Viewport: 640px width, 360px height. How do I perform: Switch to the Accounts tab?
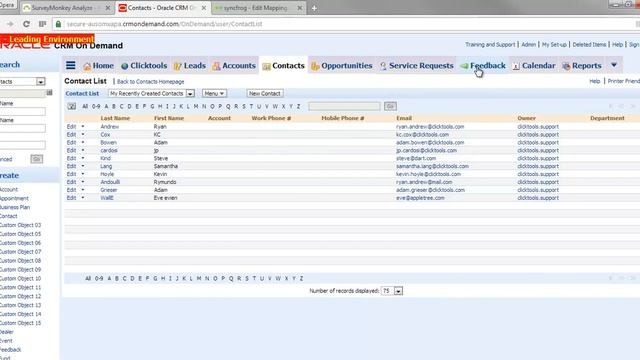(234, 66)
